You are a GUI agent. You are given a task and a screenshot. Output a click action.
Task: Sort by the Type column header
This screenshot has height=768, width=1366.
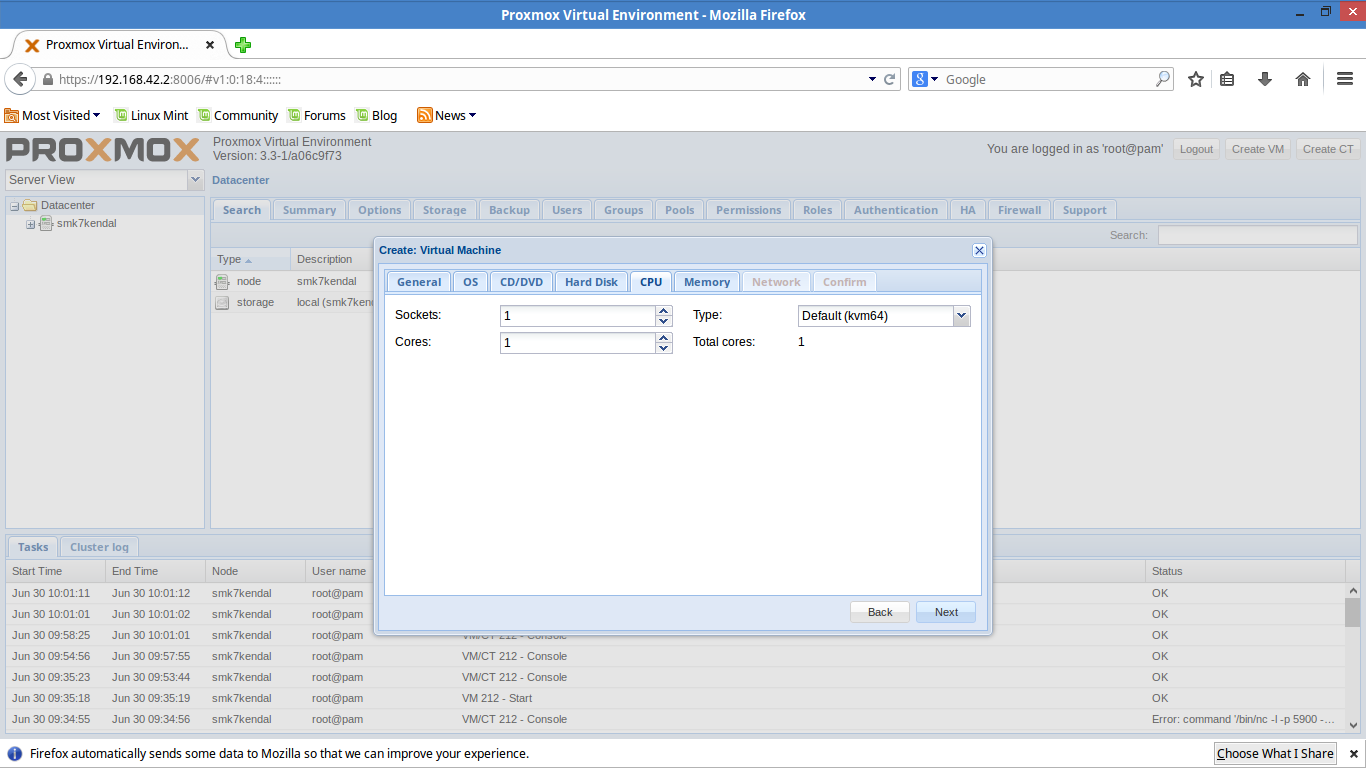tap(250, 259)
